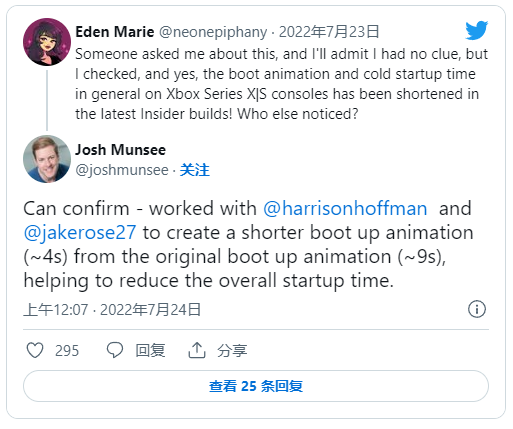Click the 分享 share label
This screenshot has width=513, height=429.
[x=232, y=351]
